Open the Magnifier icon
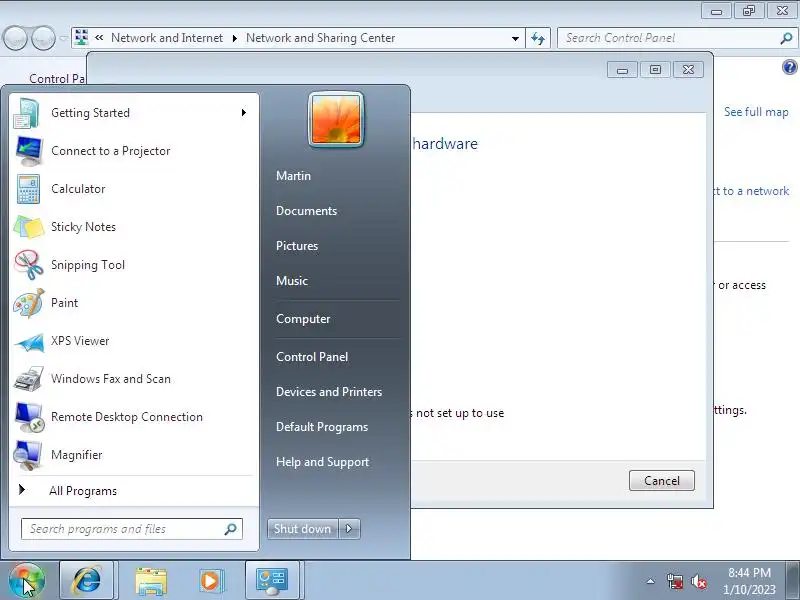 (x=28, y=455)
